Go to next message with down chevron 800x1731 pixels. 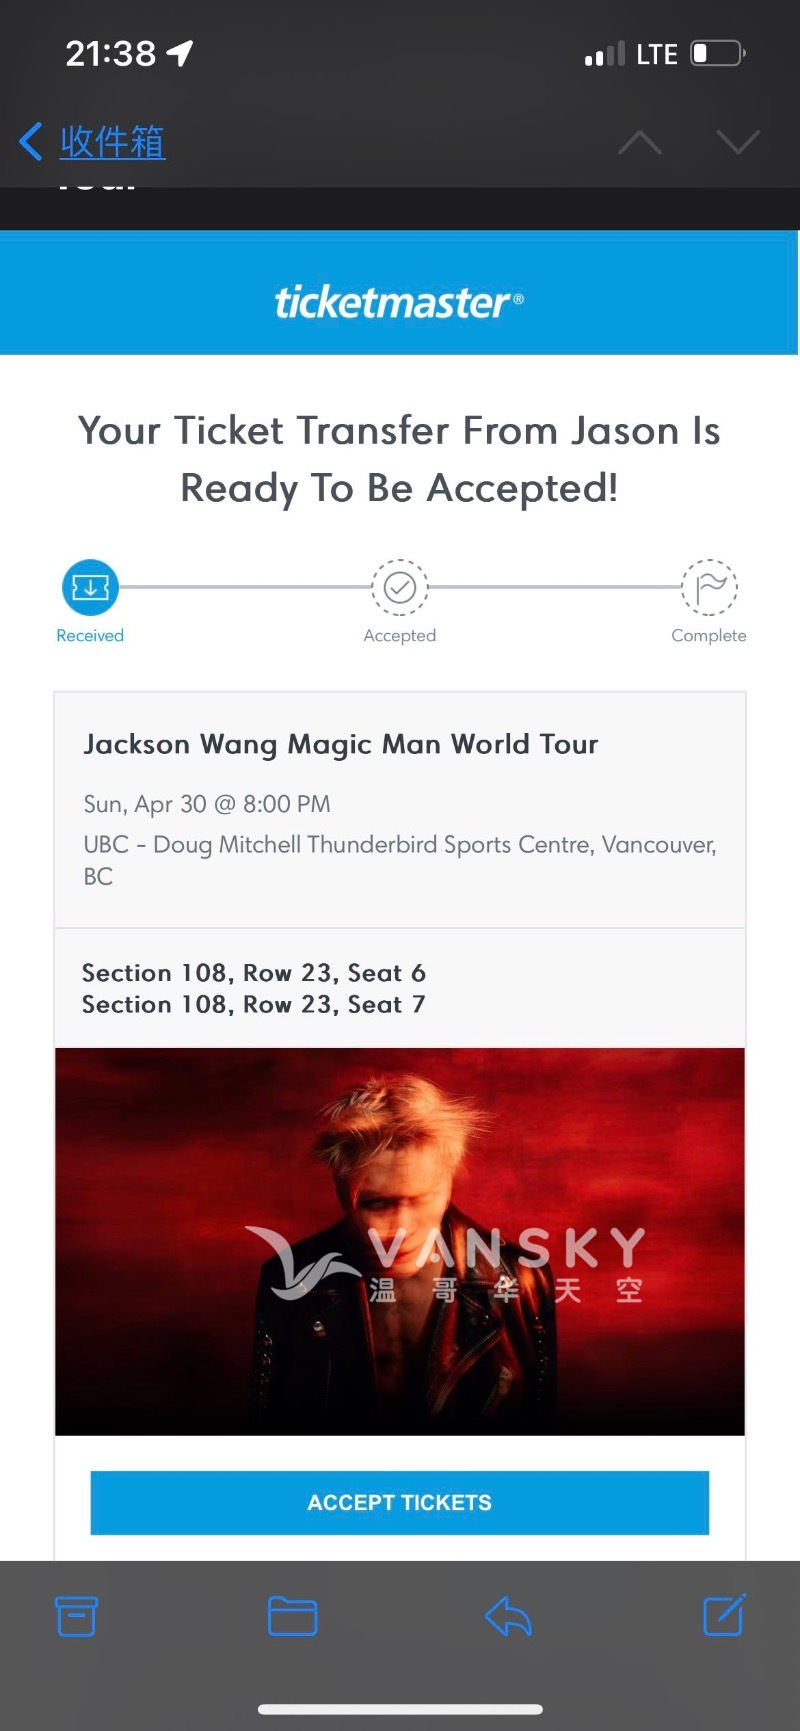(738, 143)
